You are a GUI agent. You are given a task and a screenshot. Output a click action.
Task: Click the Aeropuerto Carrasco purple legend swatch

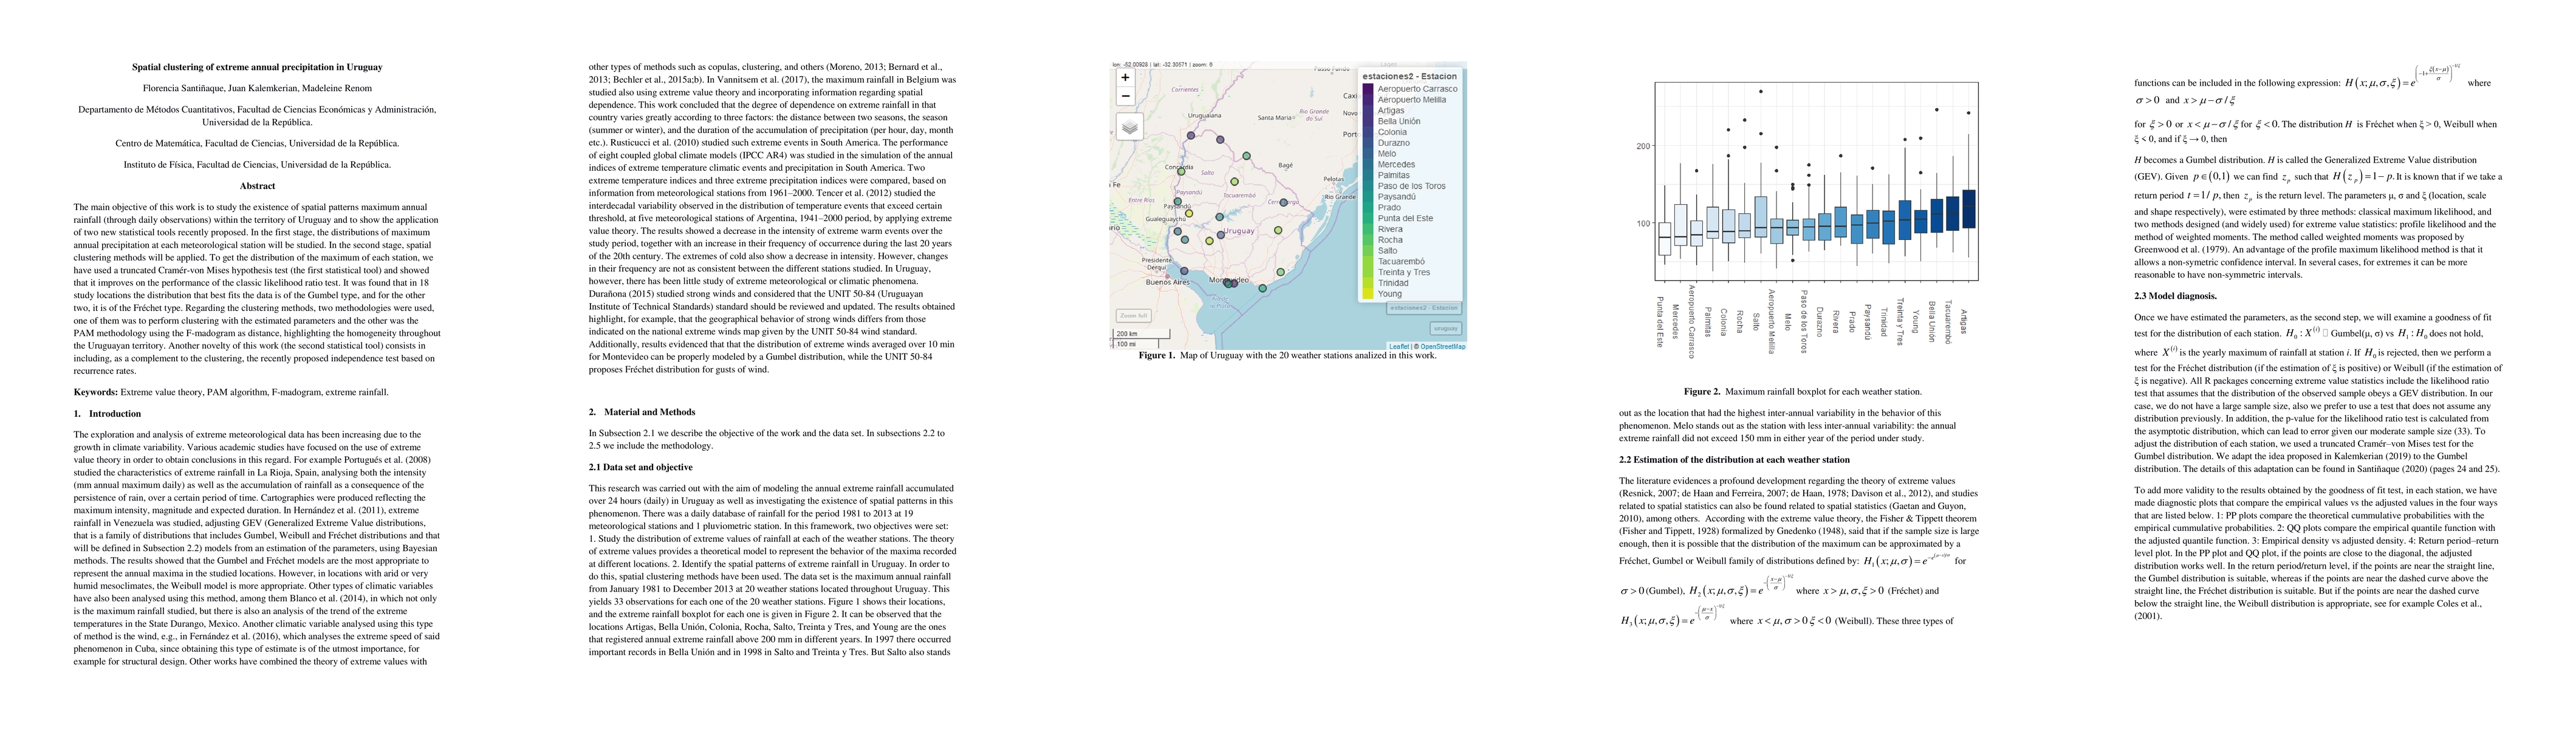pyautogui.click(x=1367, y=89)
